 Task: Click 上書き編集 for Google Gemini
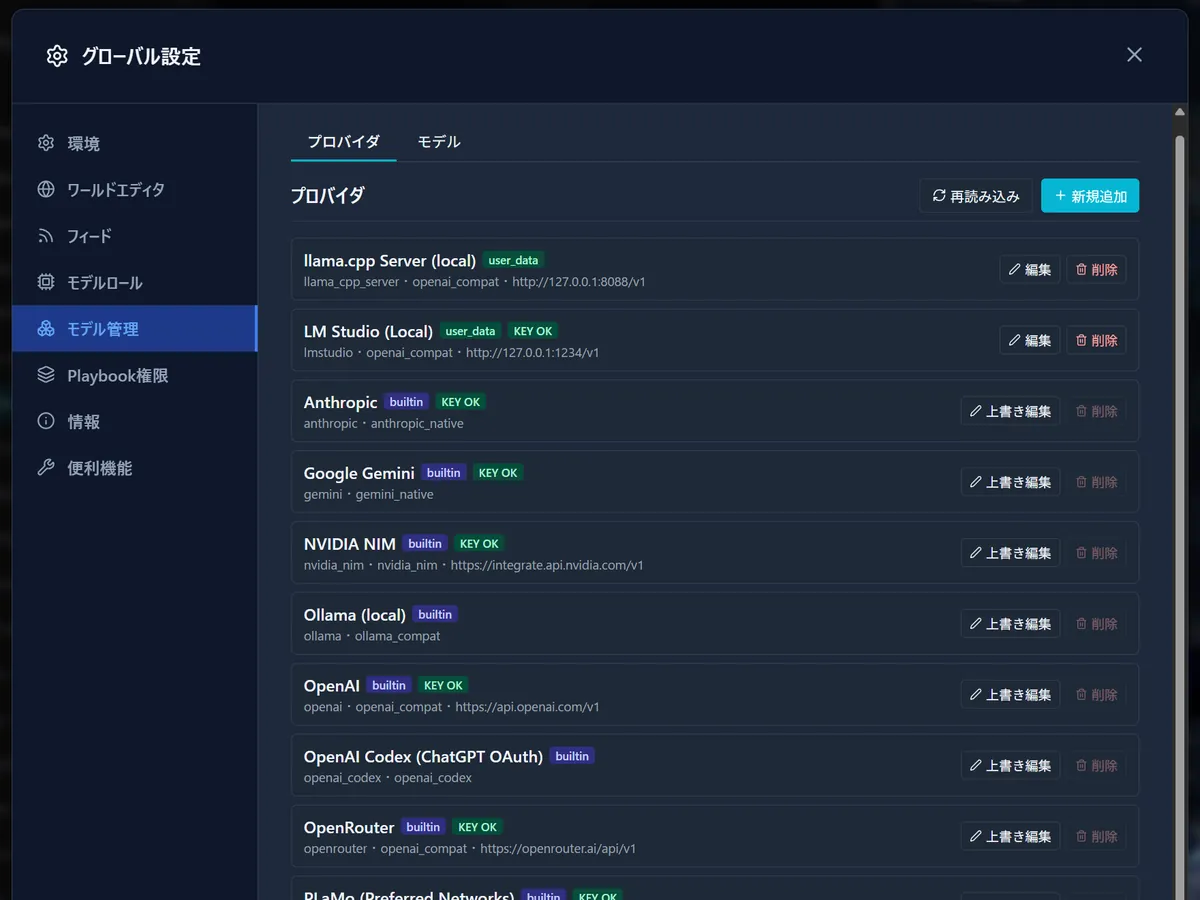(1010, 482)
